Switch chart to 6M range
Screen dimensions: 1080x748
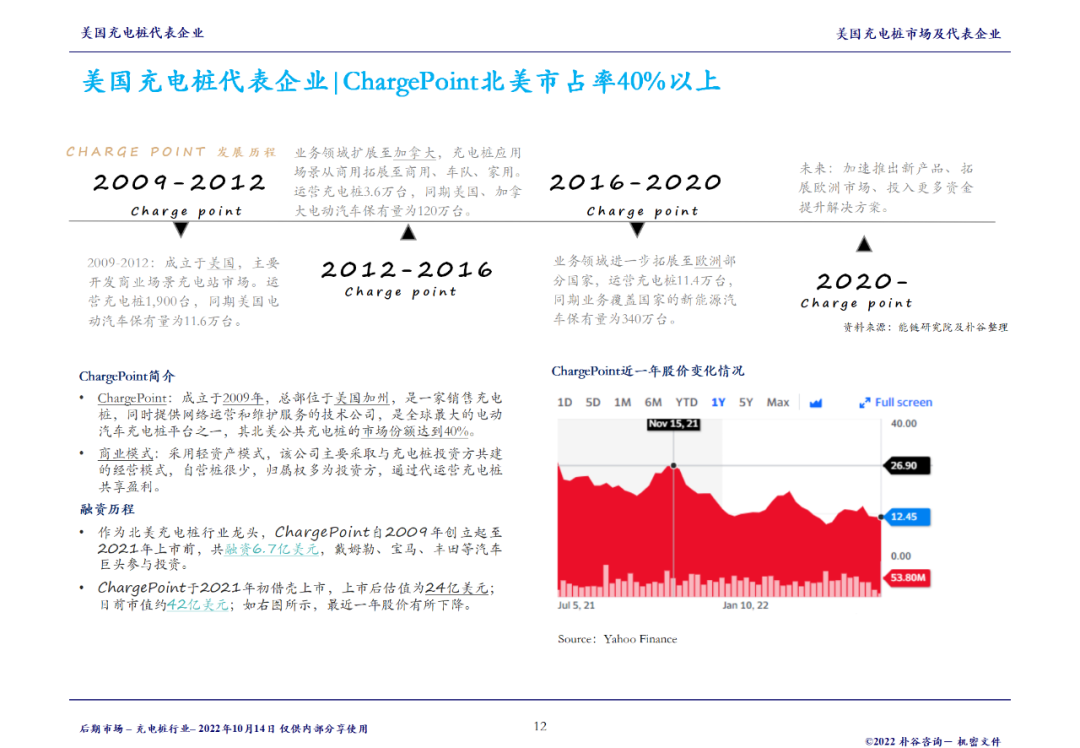coord(653,402)
